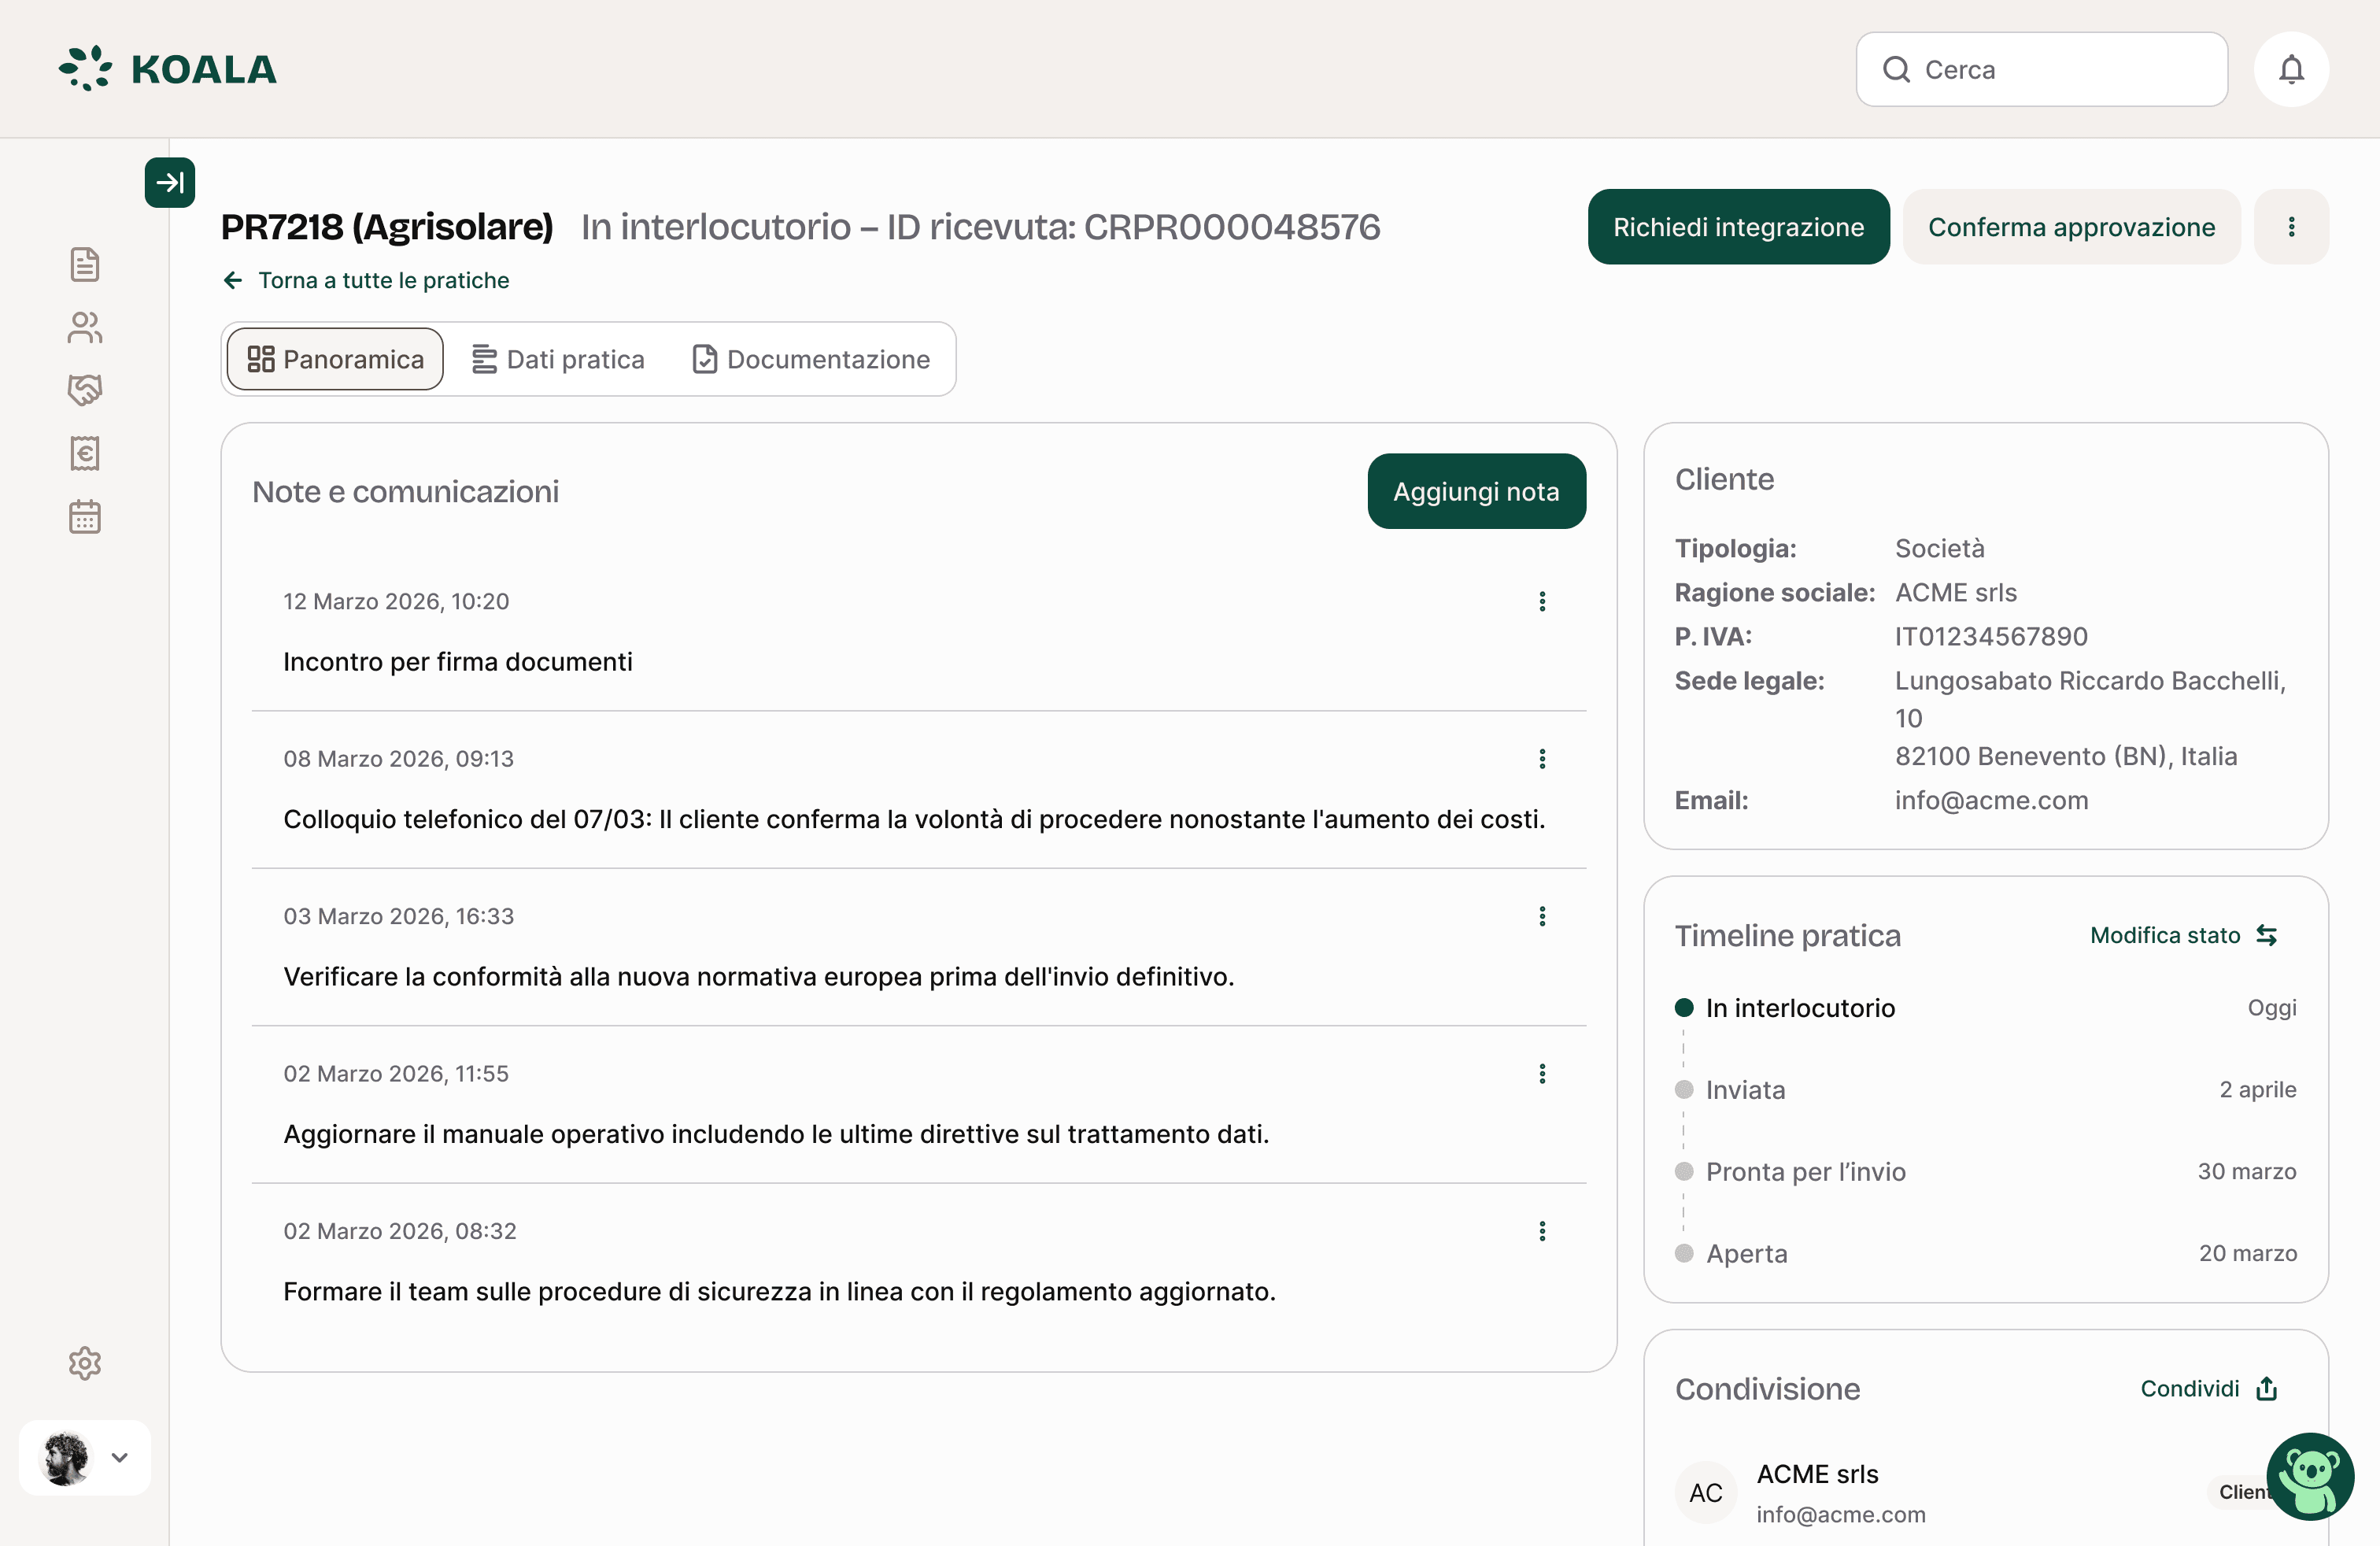Viewport: 2380px width, 1546px height.
Task: Click the user profile avatar photo
Action: coord(66,1457)
